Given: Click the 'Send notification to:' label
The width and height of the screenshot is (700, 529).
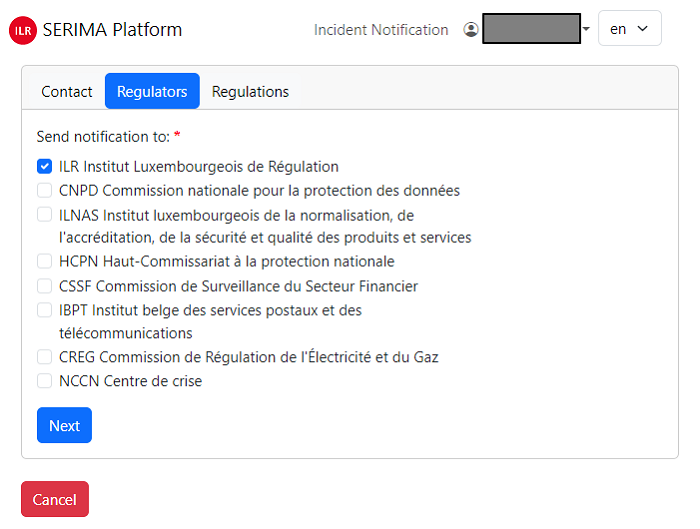Looking at the screenshot, I should point(103,137).
